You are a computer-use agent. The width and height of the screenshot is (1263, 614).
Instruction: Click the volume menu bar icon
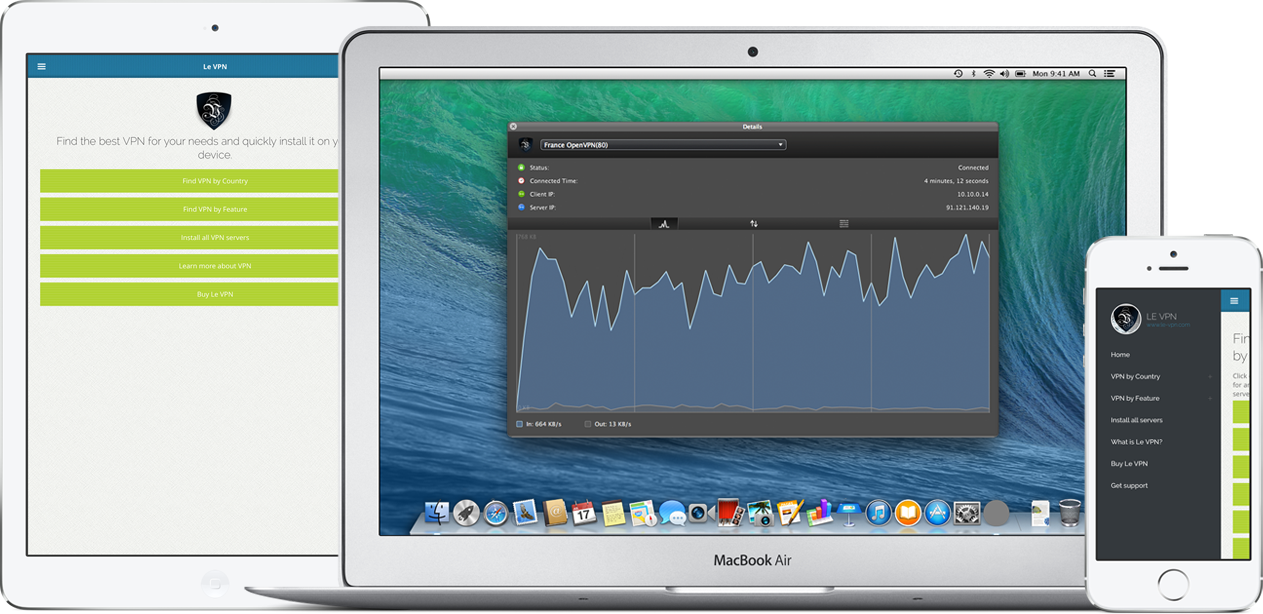click(1005, 73)
